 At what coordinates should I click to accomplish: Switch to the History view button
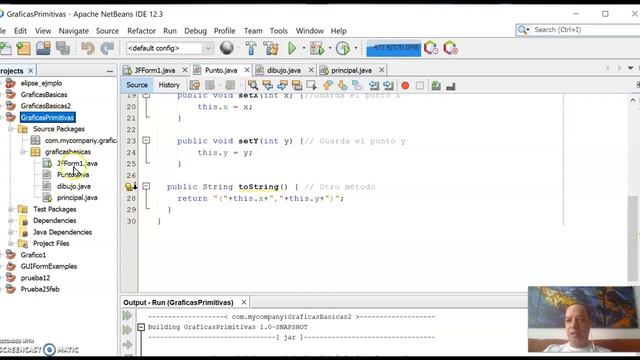click(169, 85)
